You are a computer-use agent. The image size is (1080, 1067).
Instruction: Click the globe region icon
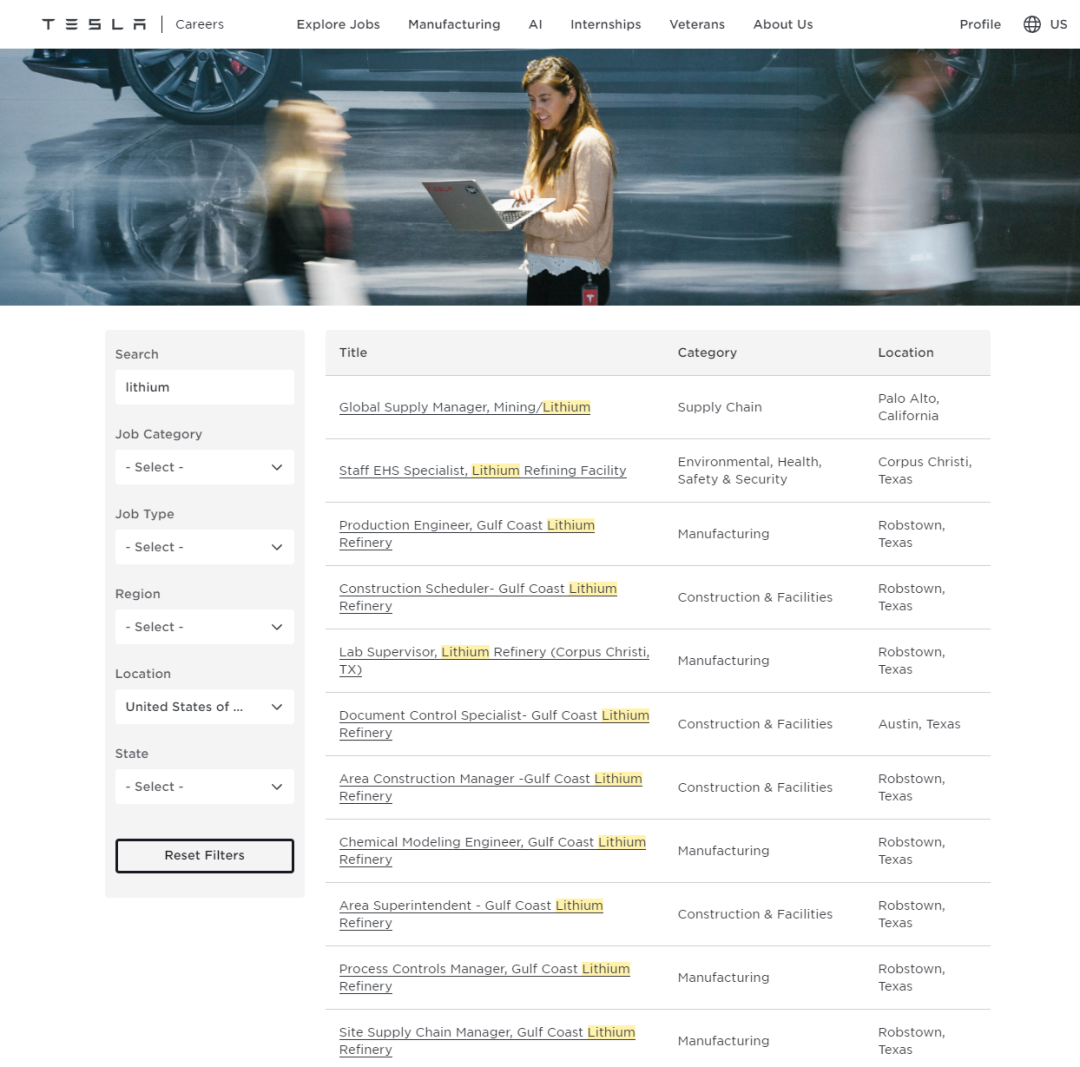[1032, 24]
